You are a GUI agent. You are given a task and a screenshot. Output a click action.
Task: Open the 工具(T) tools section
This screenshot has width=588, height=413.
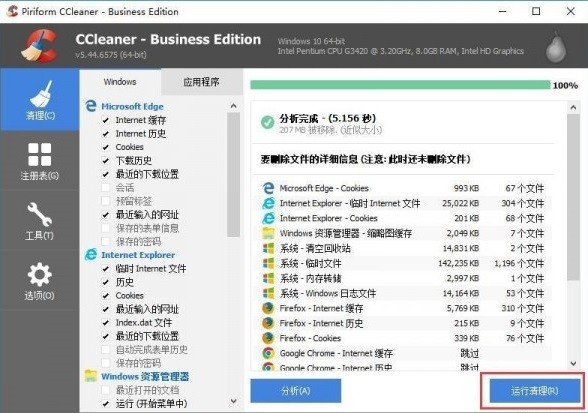pos(40,221)
